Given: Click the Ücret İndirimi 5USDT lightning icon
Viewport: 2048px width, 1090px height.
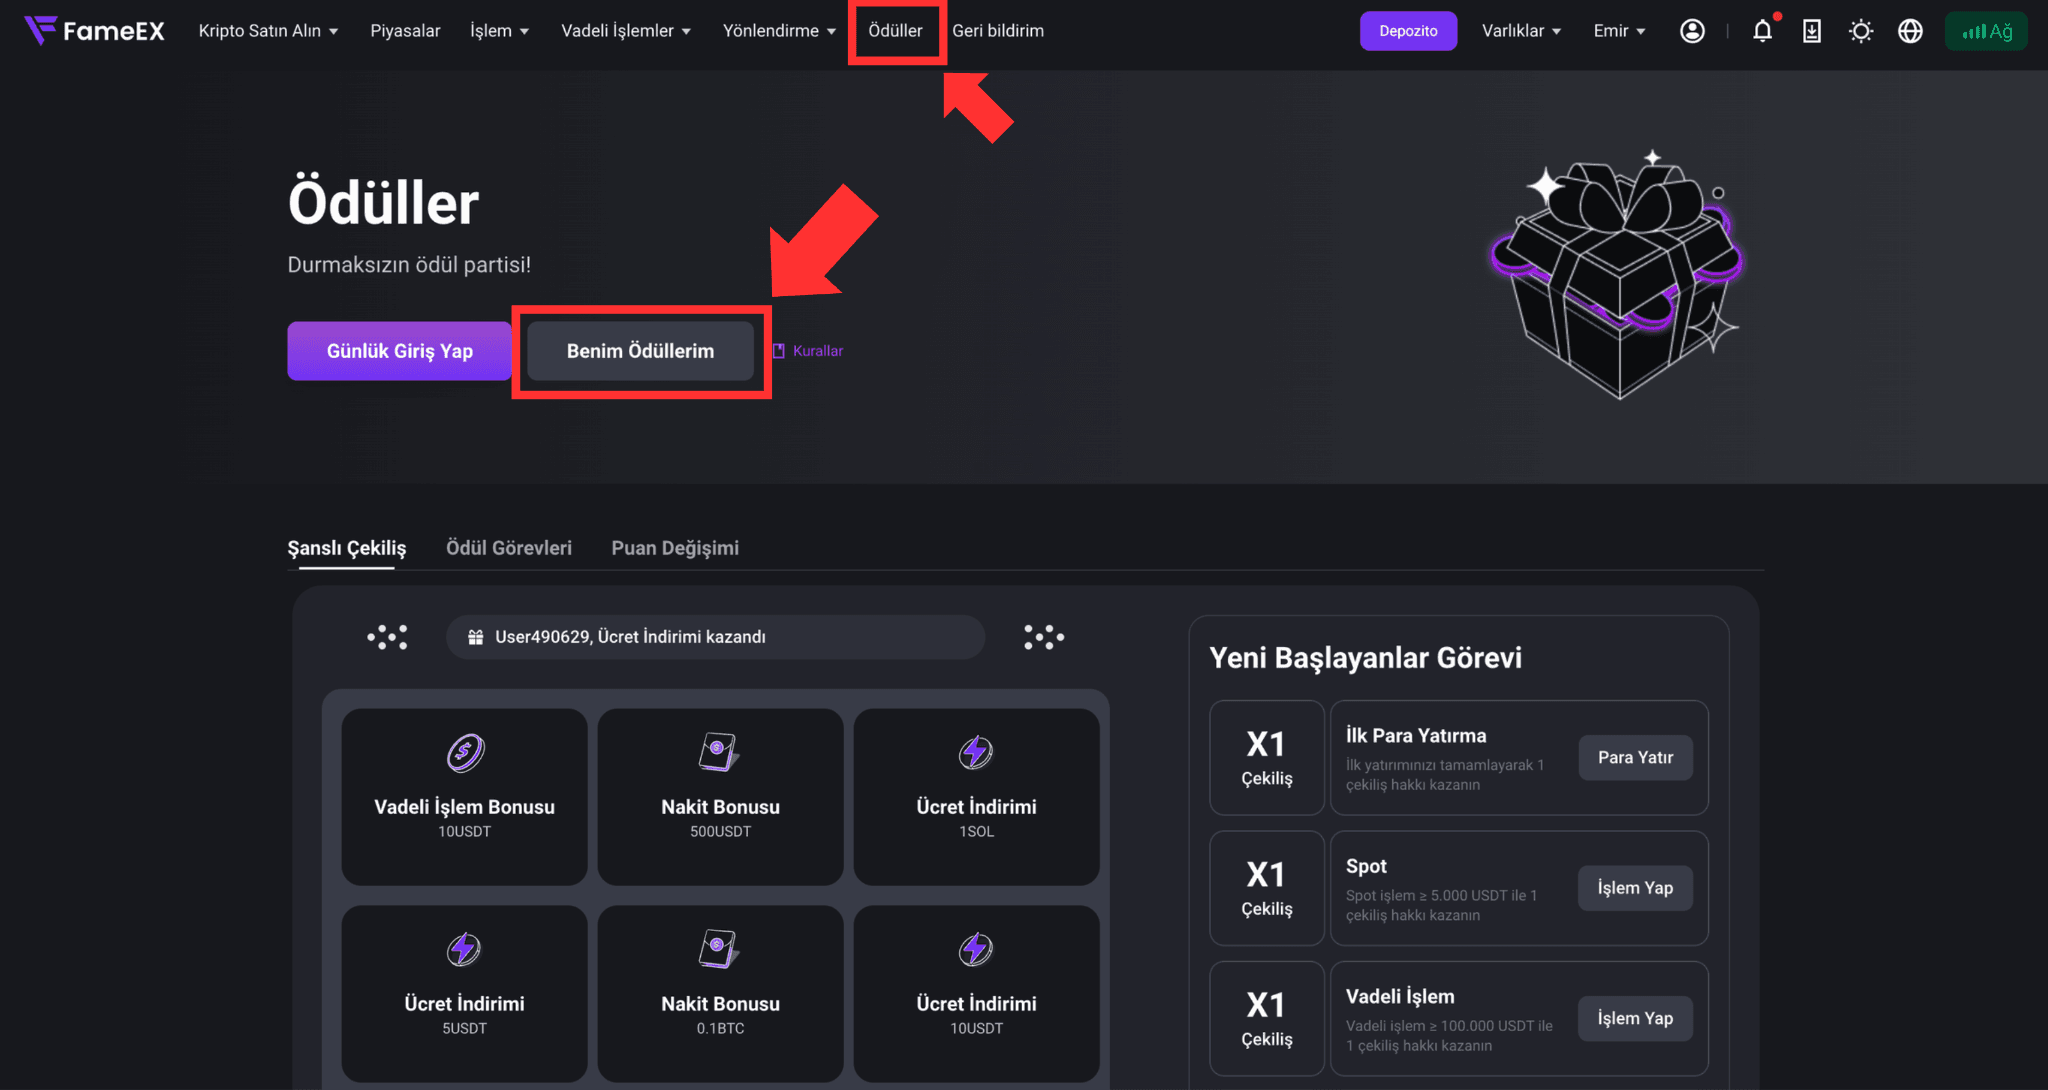Looking at the screenshot, I should (x=464, y=949).
